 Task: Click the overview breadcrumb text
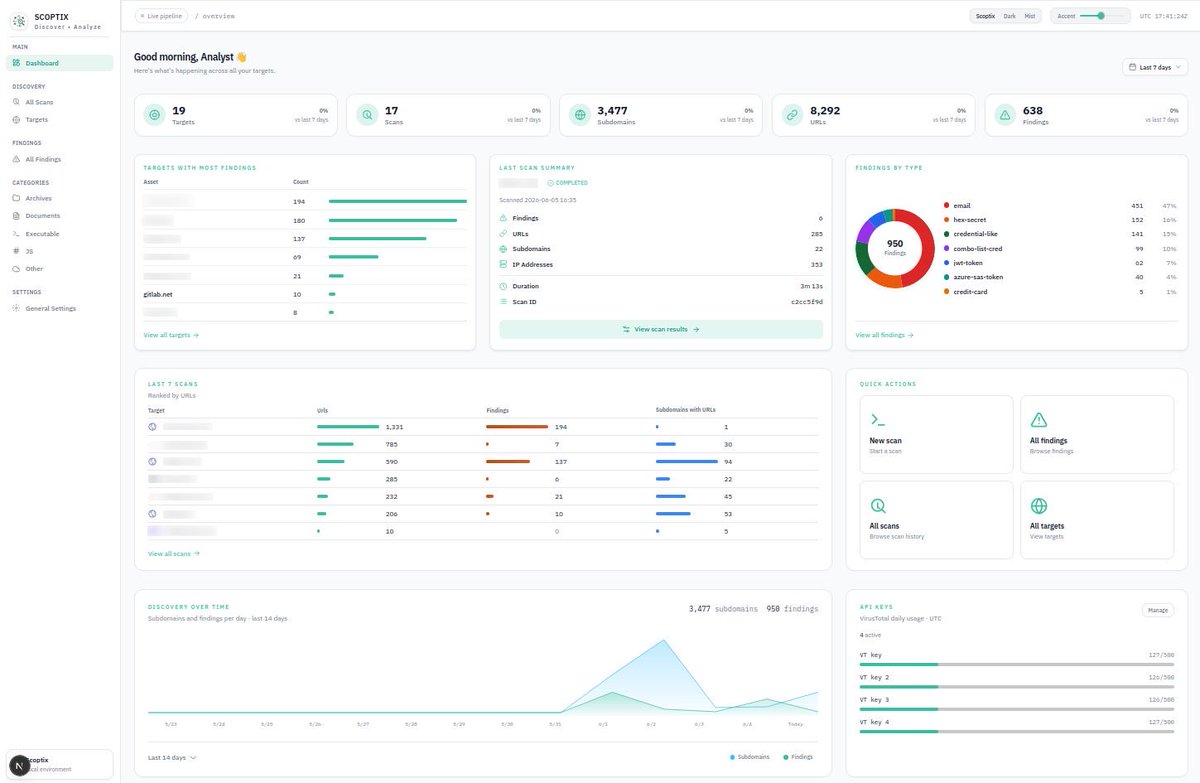pos(218,16)
